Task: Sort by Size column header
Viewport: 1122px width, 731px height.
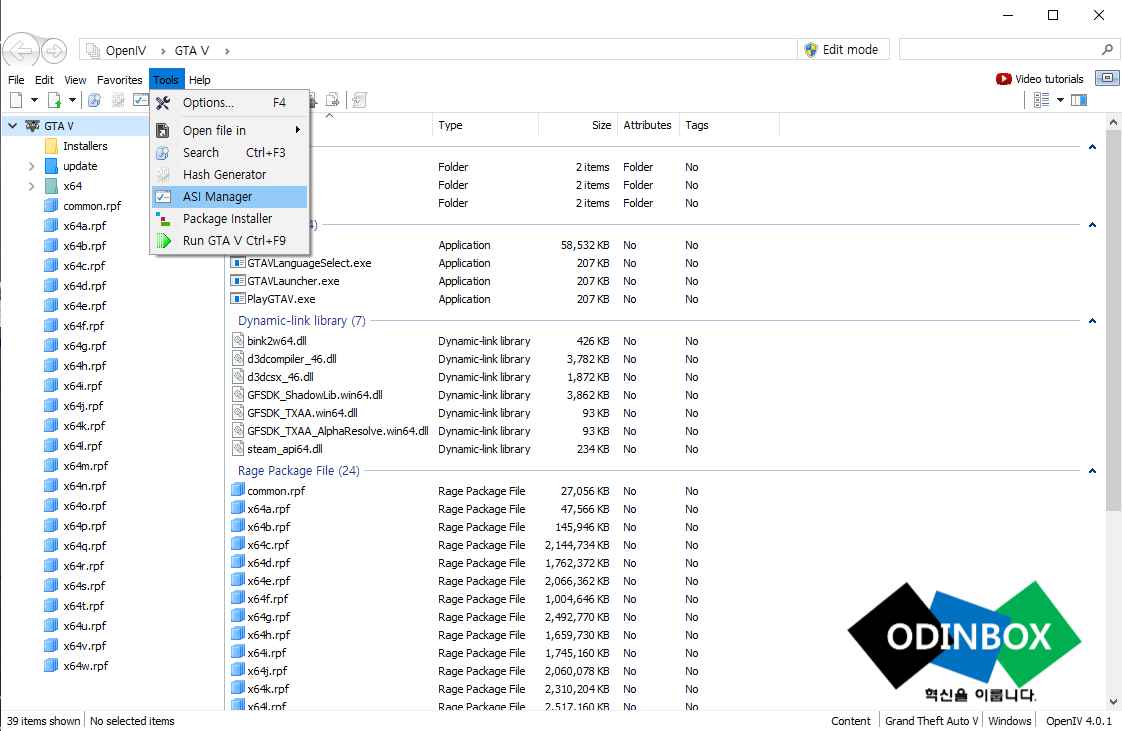Action: point(577,125)
